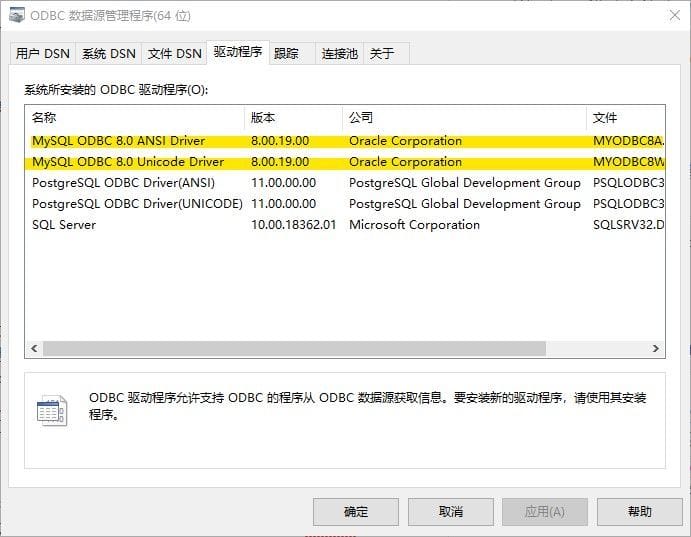Viewport: 691px width, 537px height.
Task: Click the horizontal scrollbar thumb in driver list
Action: pyautogui.click(x=294, y=348)
